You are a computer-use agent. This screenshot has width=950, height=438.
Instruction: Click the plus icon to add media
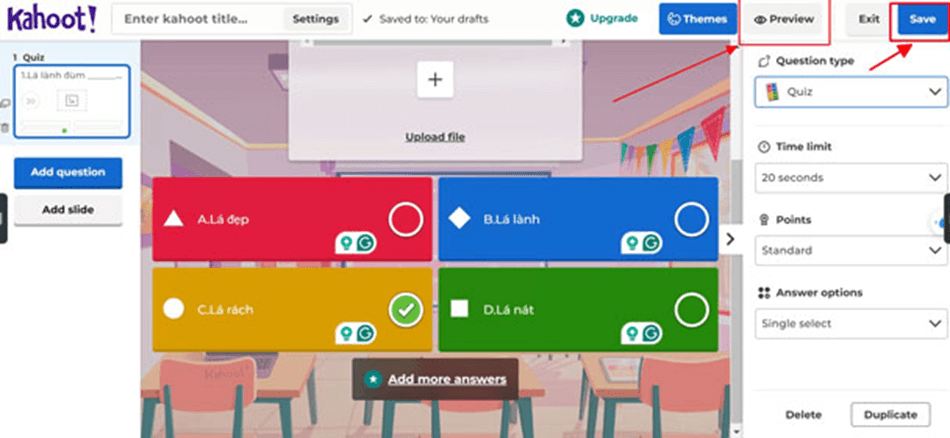coord(435,79)
